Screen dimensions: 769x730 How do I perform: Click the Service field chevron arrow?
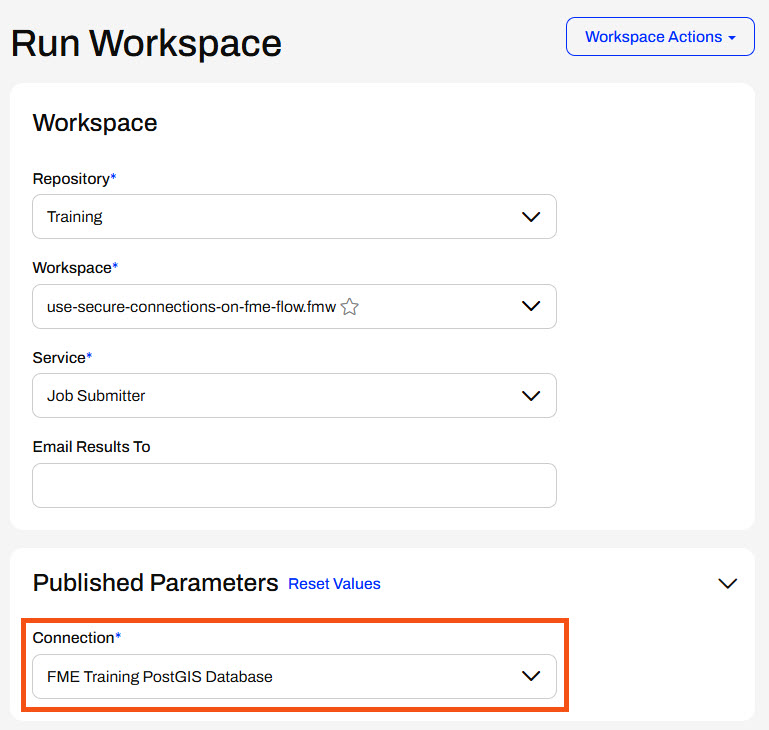point(531,396)
